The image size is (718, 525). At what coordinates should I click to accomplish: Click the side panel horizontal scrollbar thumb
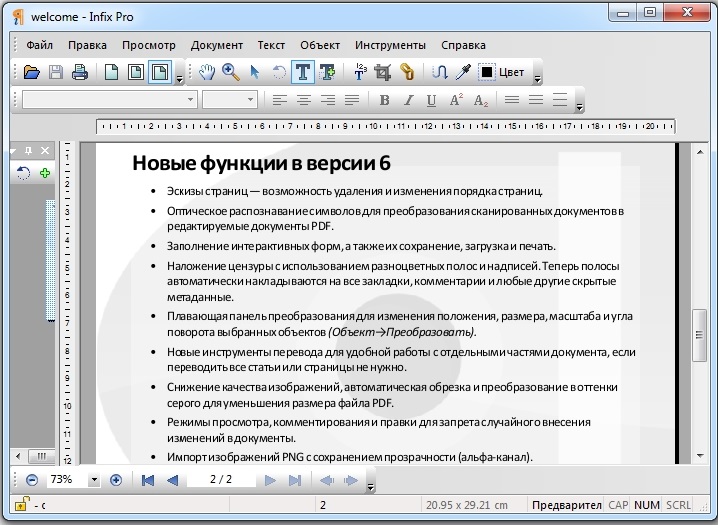click(41, 456)
